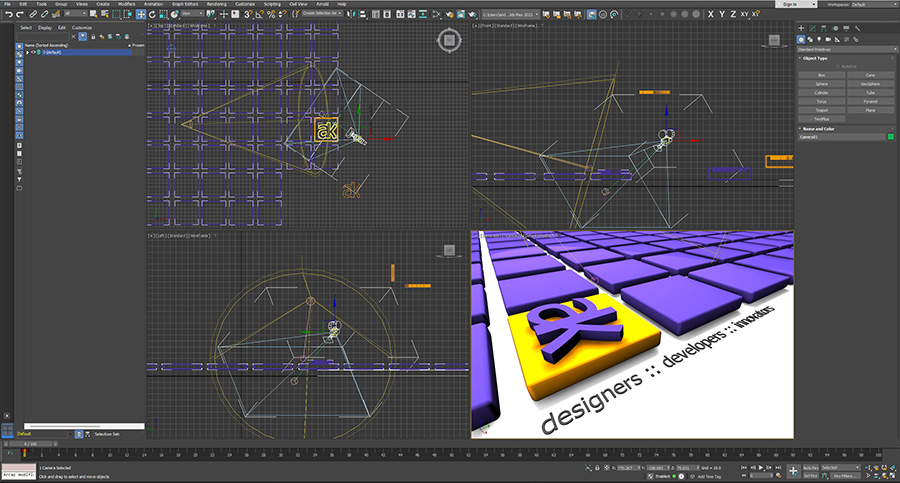Open the Hierarchy command panel tab
Screen dimensions: 900x483
coord(824,28)
